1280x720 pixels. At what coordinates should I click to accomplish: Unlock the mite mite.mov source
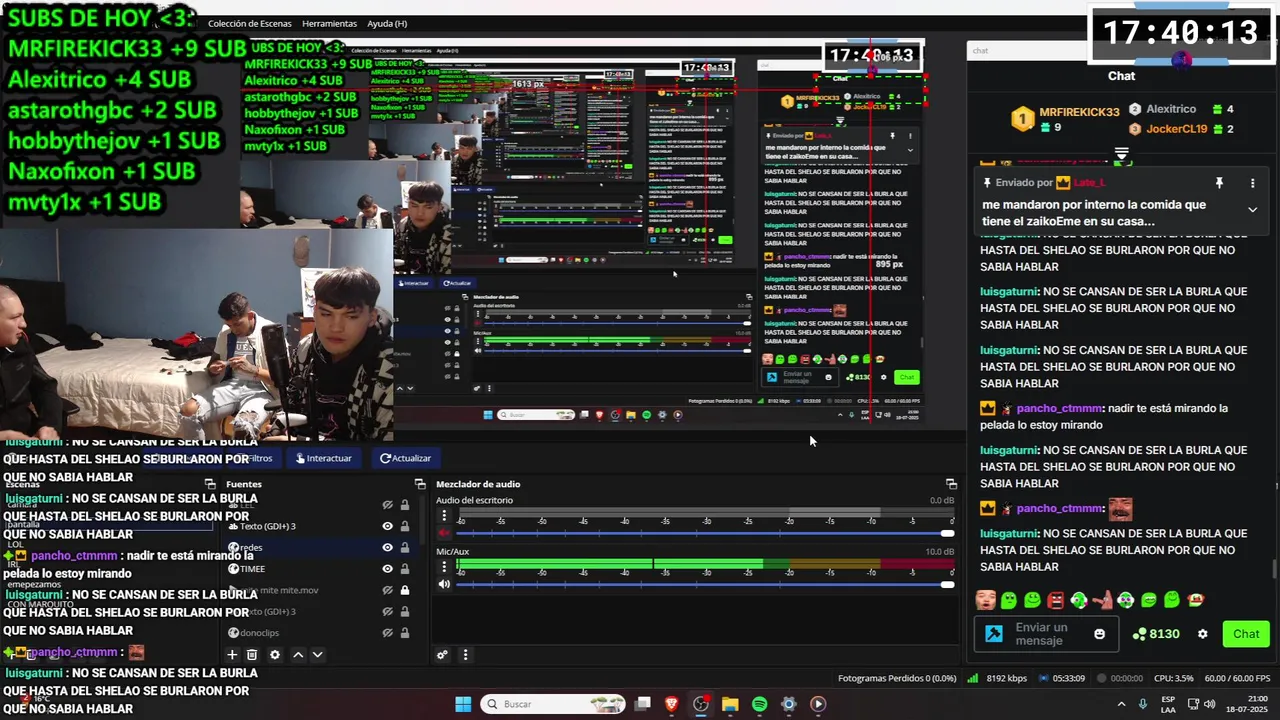pos(405,590)
